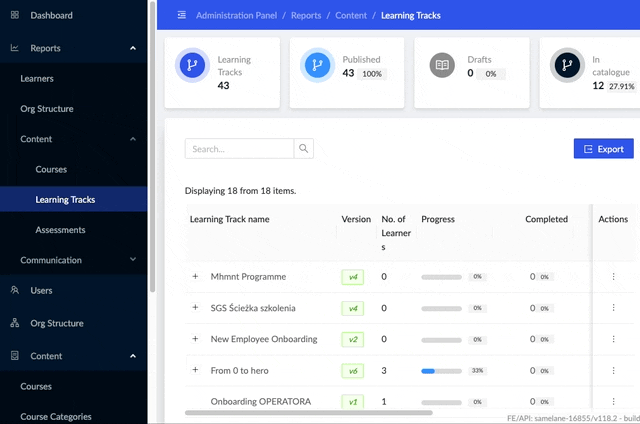
Task: Open actions menu for From 0 to hero
Action: click(613, 370)
